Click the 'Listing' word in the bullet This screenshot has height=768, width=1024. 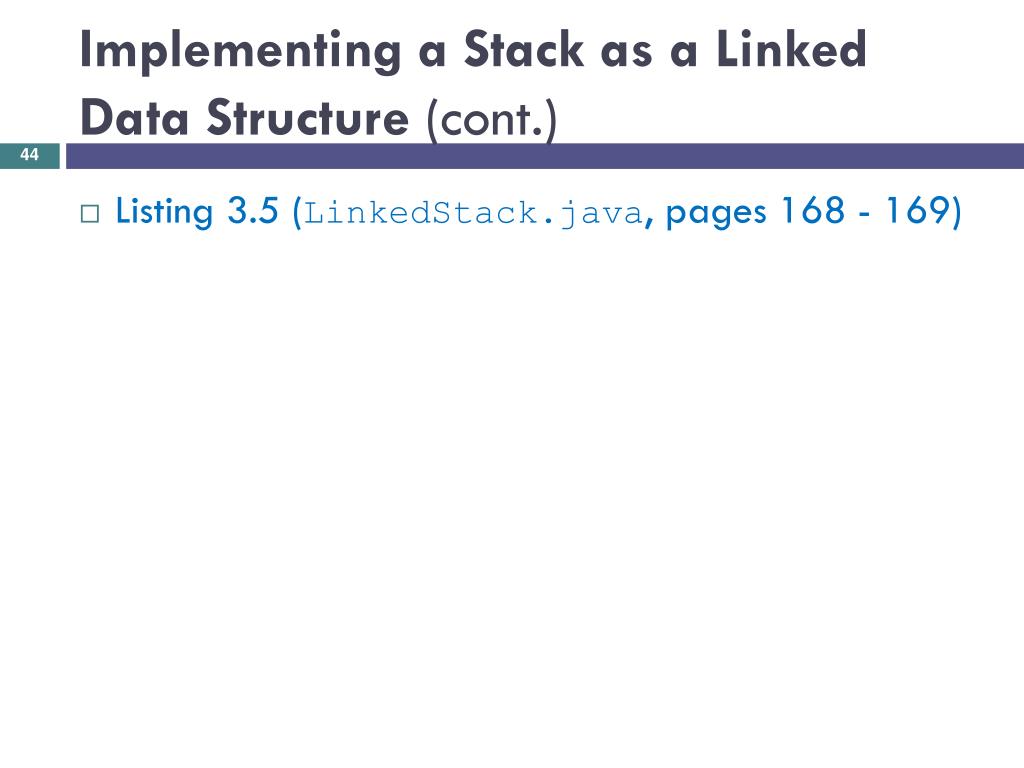point(165,212)
